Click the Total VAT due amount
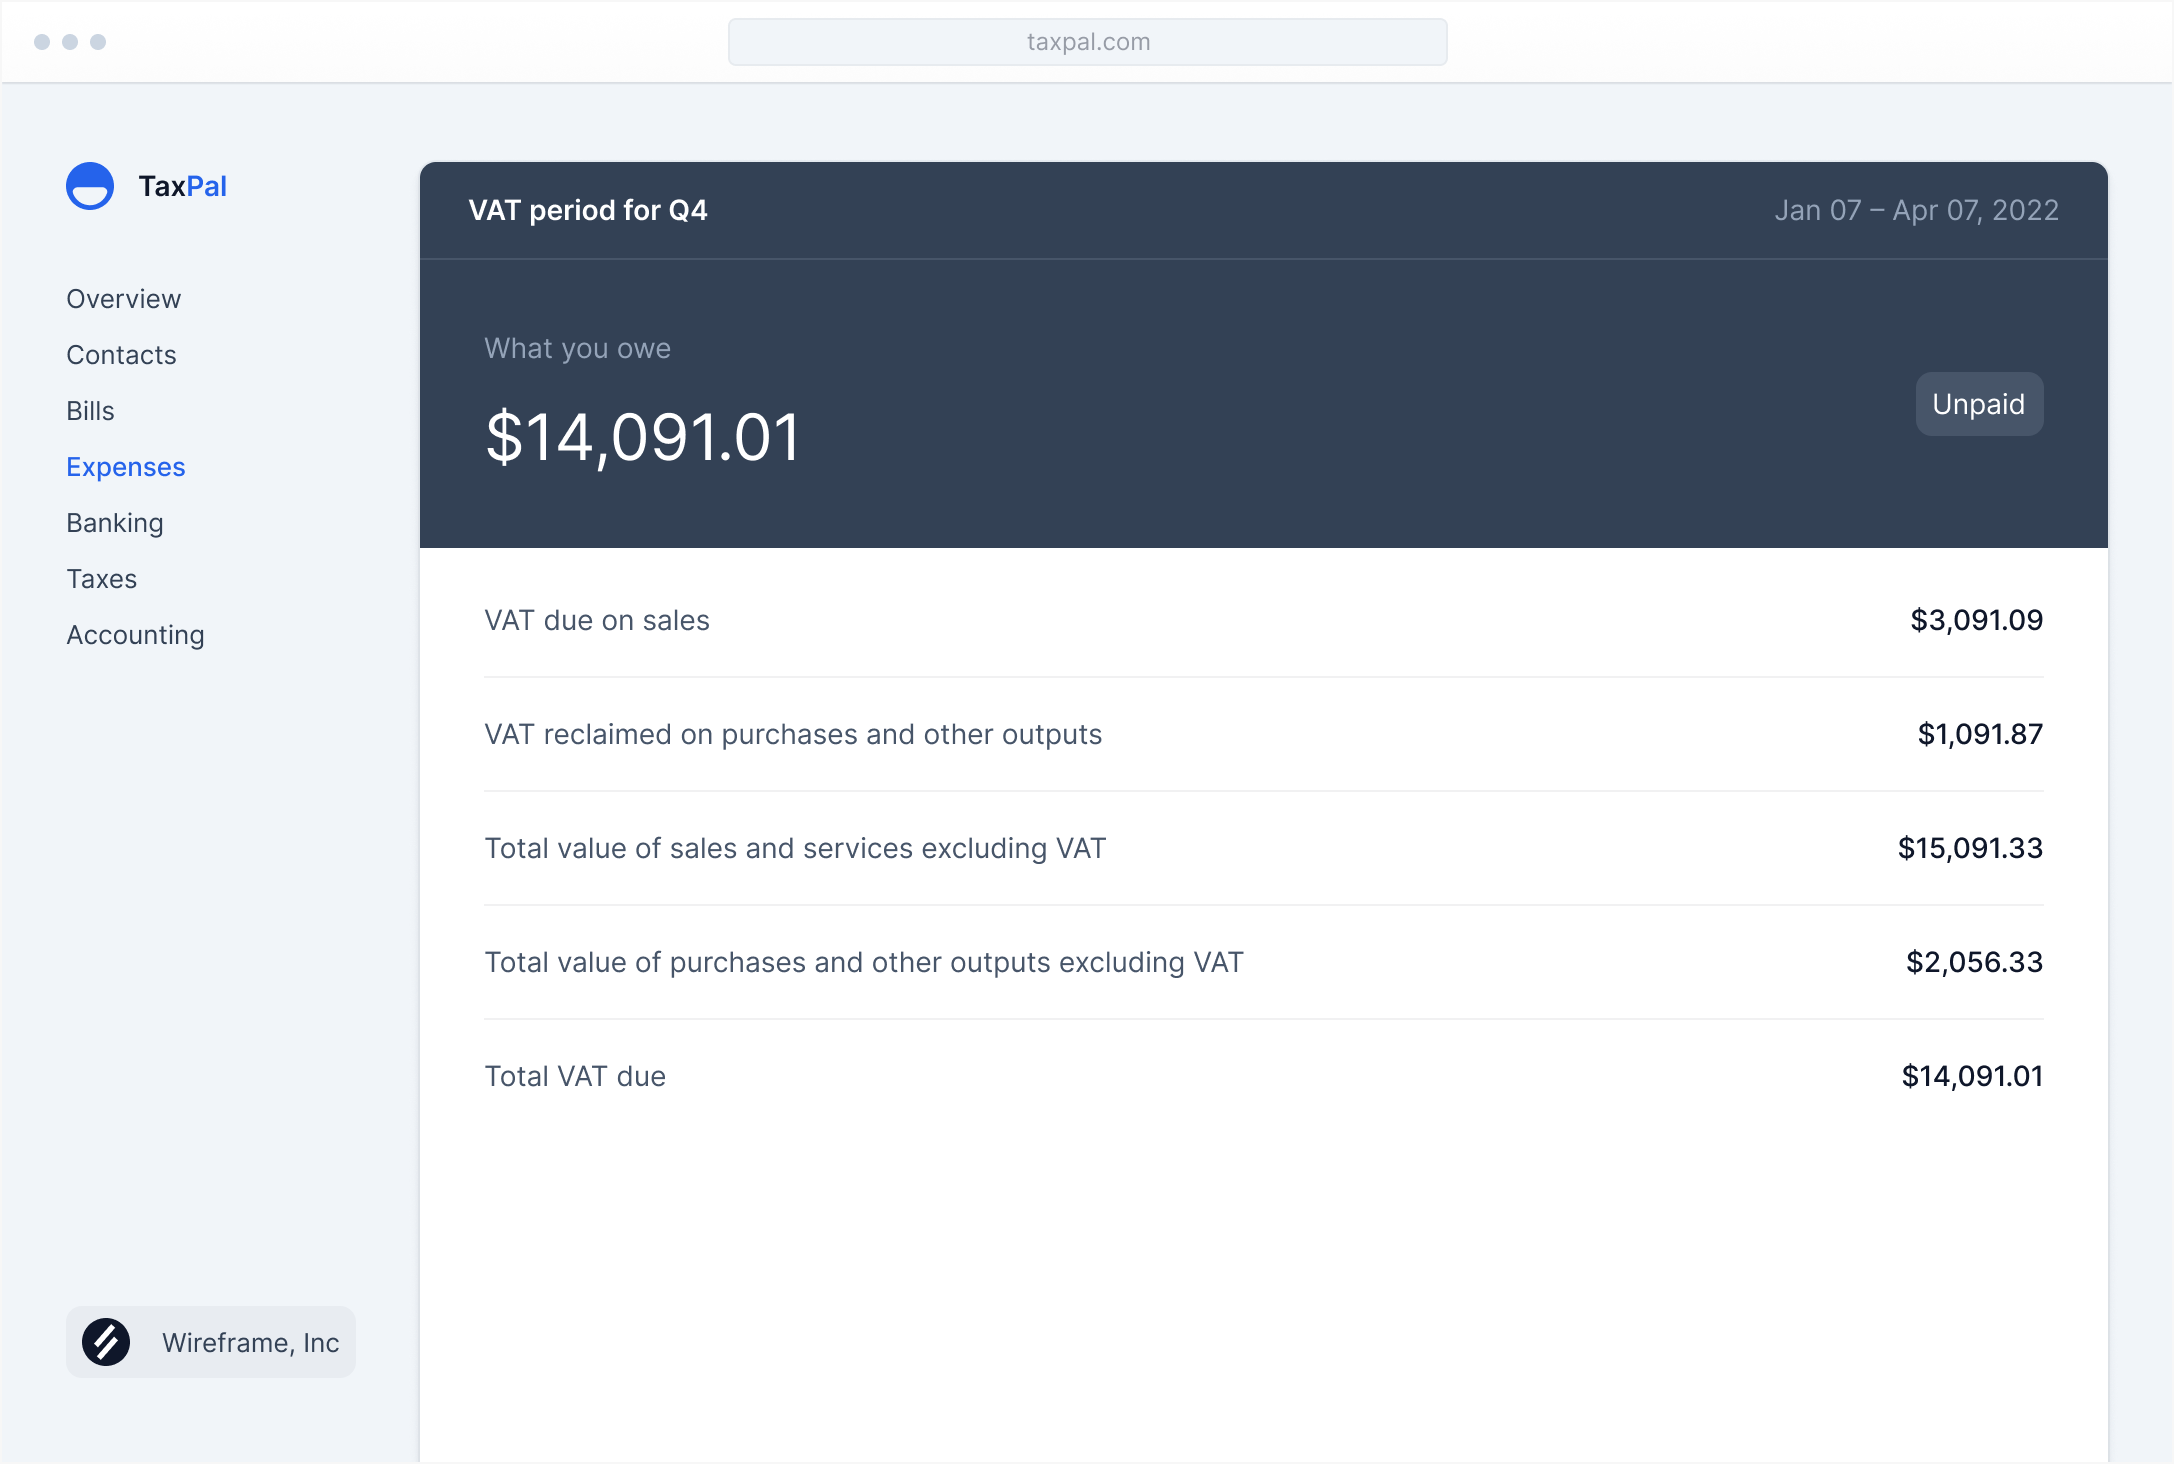This screenshot has width=2174, height=1464. (x=1972, y=1076)
